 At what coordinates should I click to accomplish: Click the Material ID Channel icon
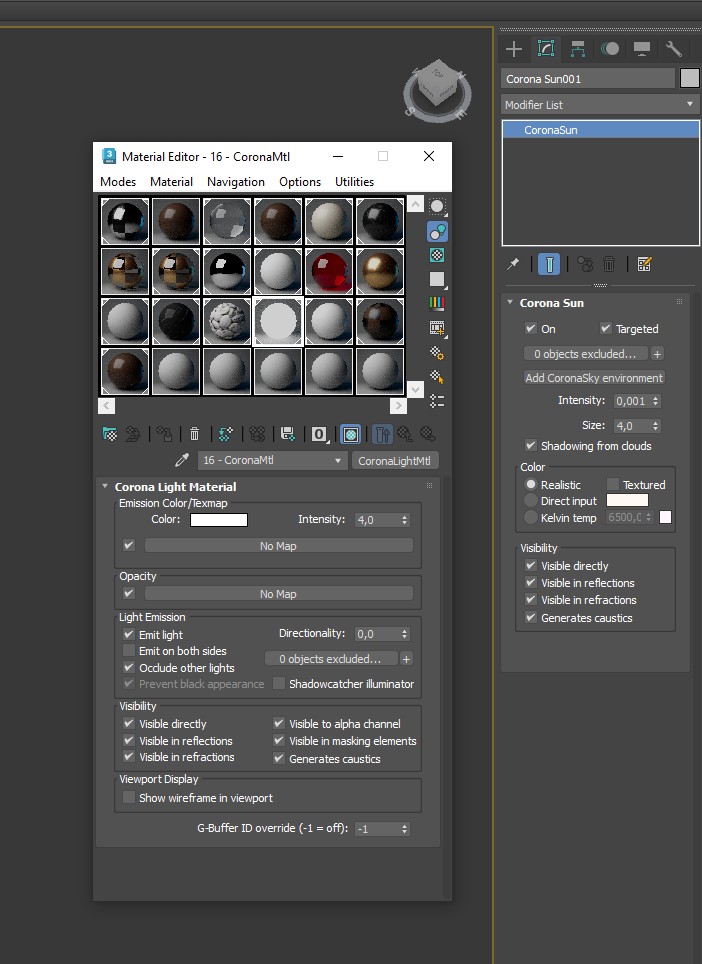[319, 435]
